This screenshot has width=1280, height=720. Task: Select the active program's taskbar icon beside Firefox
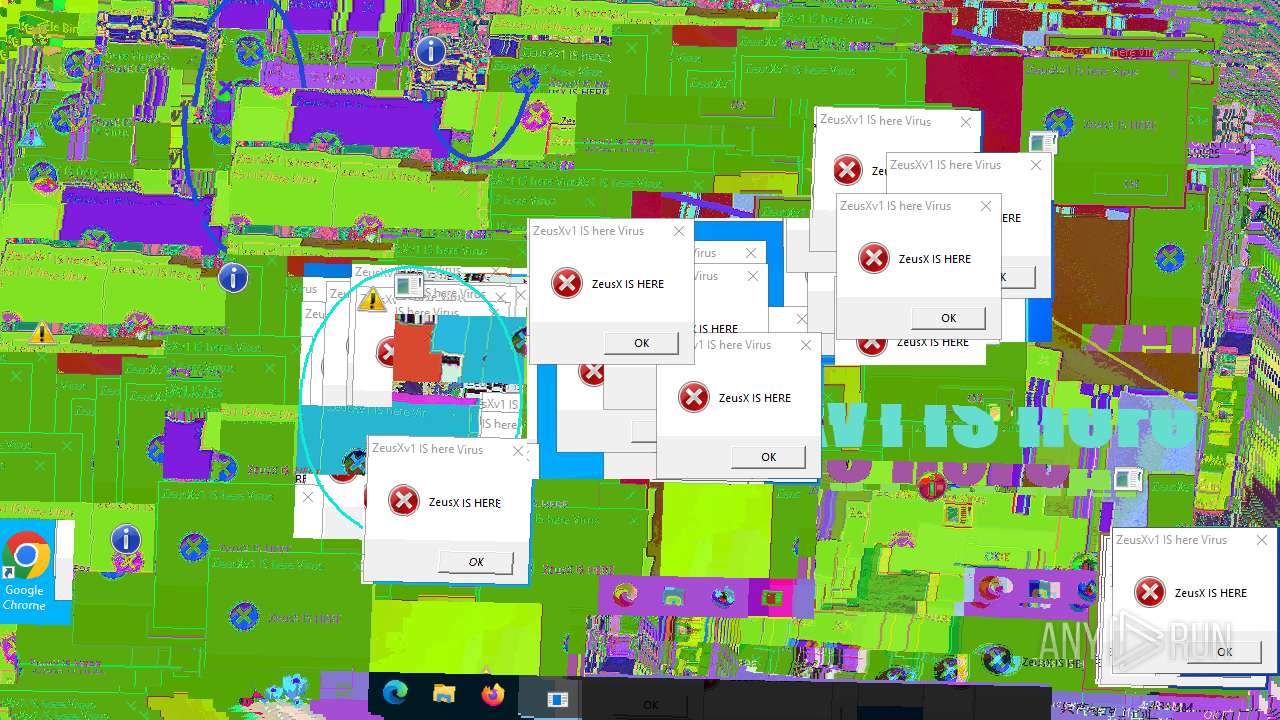click(557, 698)
